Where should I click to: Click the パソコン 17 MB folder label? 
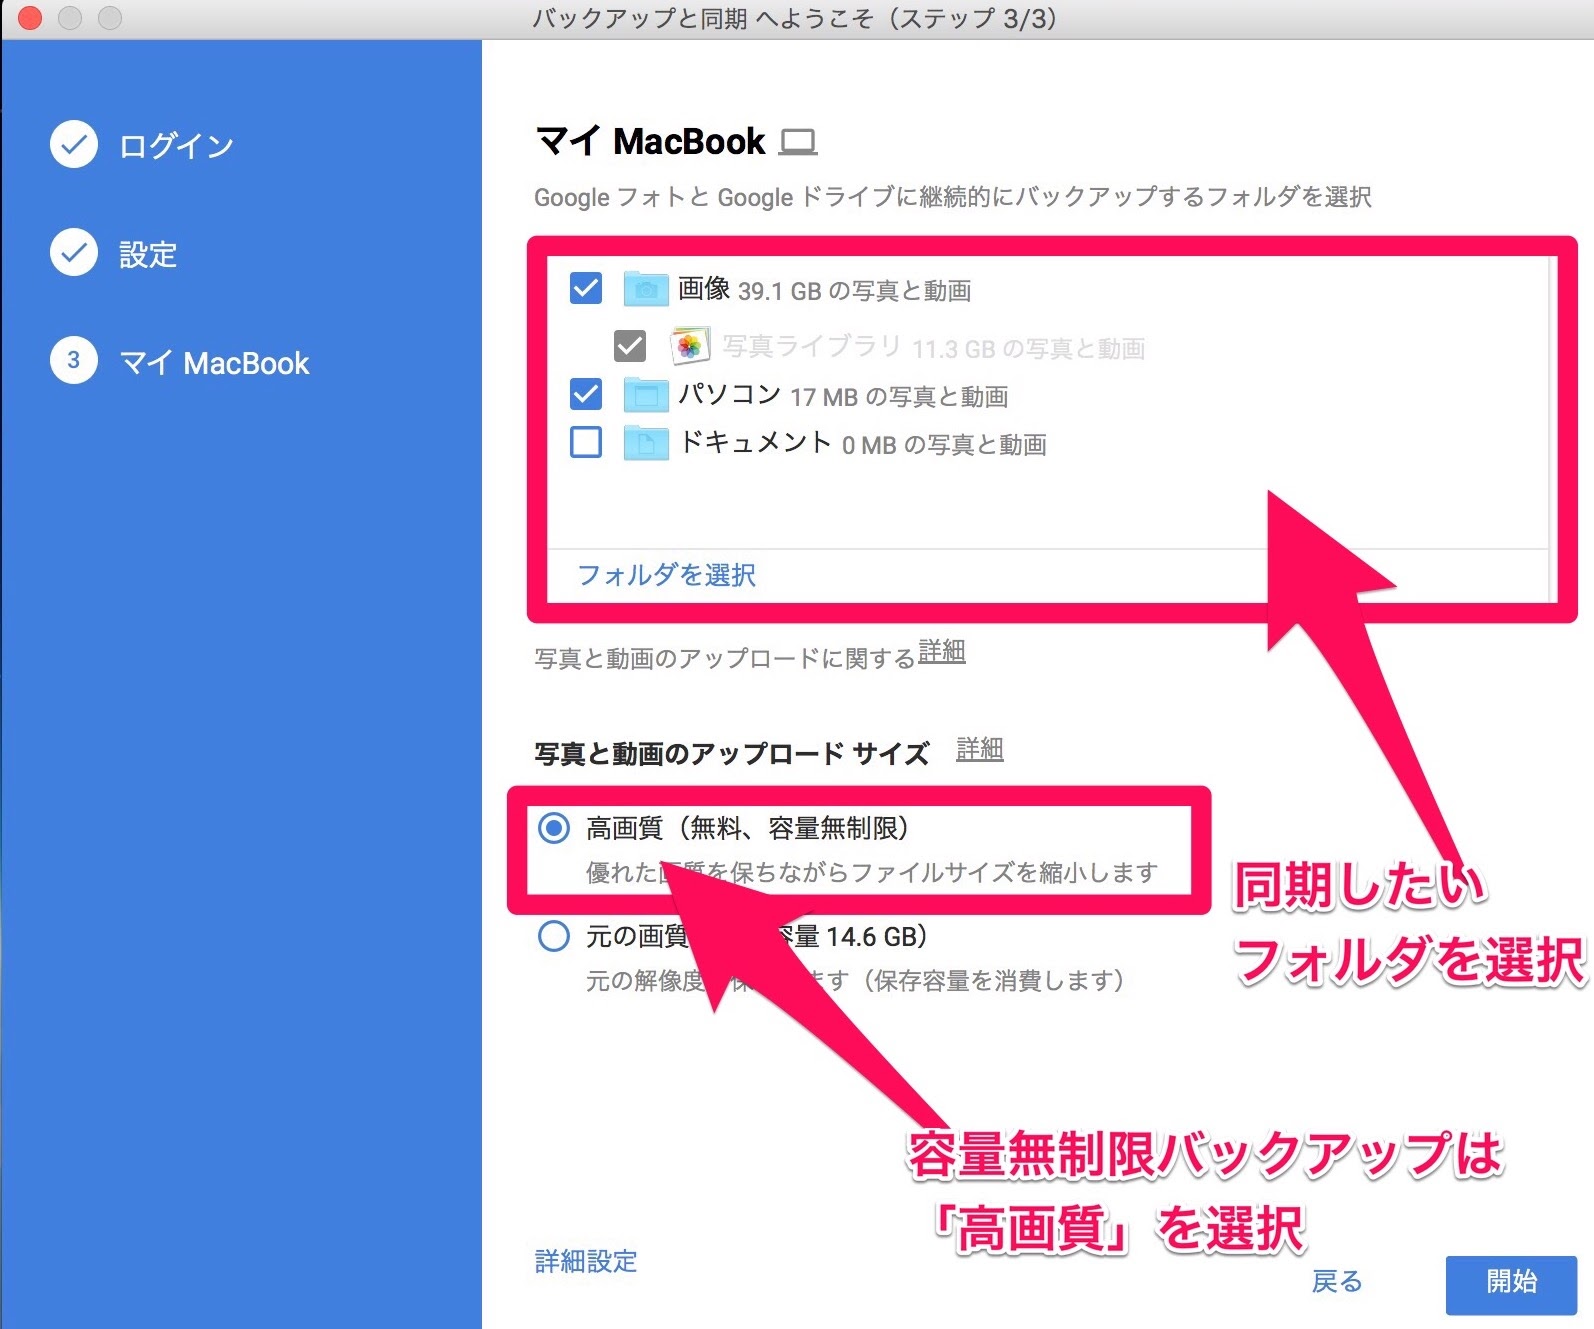pos(843,396)
